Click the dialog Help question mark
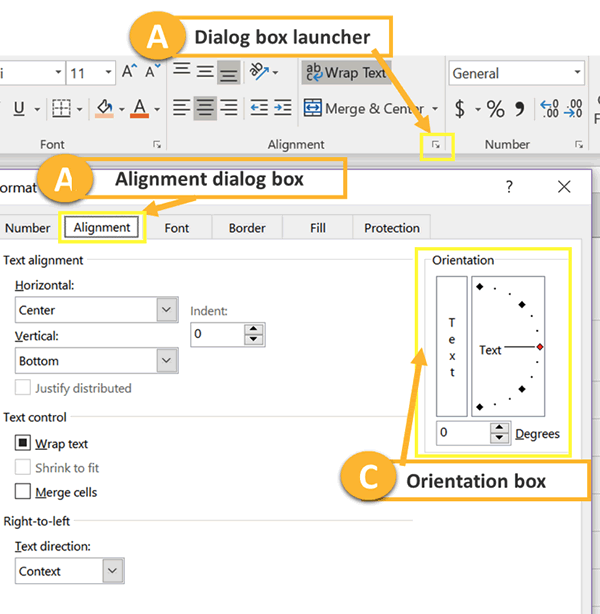 (x=509, y=187)
